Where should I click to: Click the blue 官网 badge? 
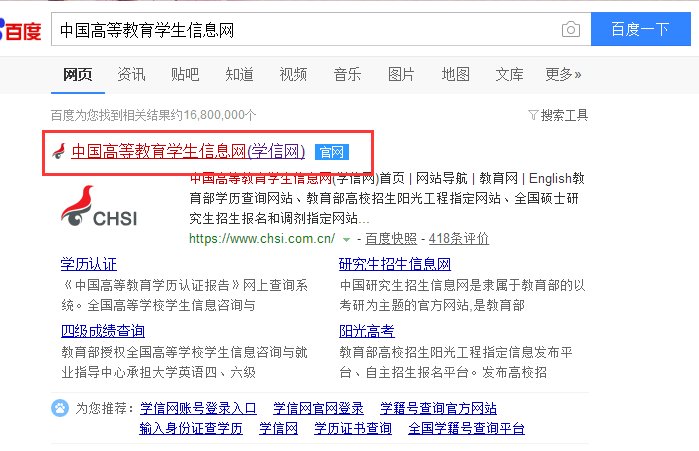point(332,152)
